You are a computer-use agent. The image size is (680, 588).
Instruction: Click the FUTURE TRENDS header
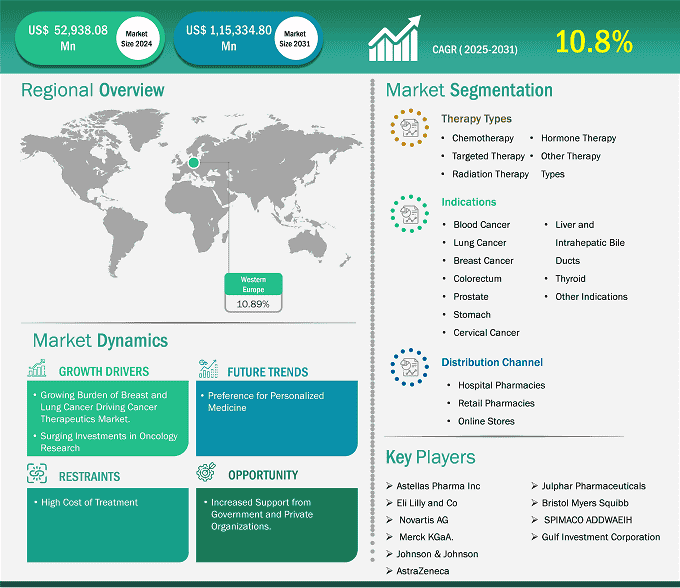click(268, 372)
